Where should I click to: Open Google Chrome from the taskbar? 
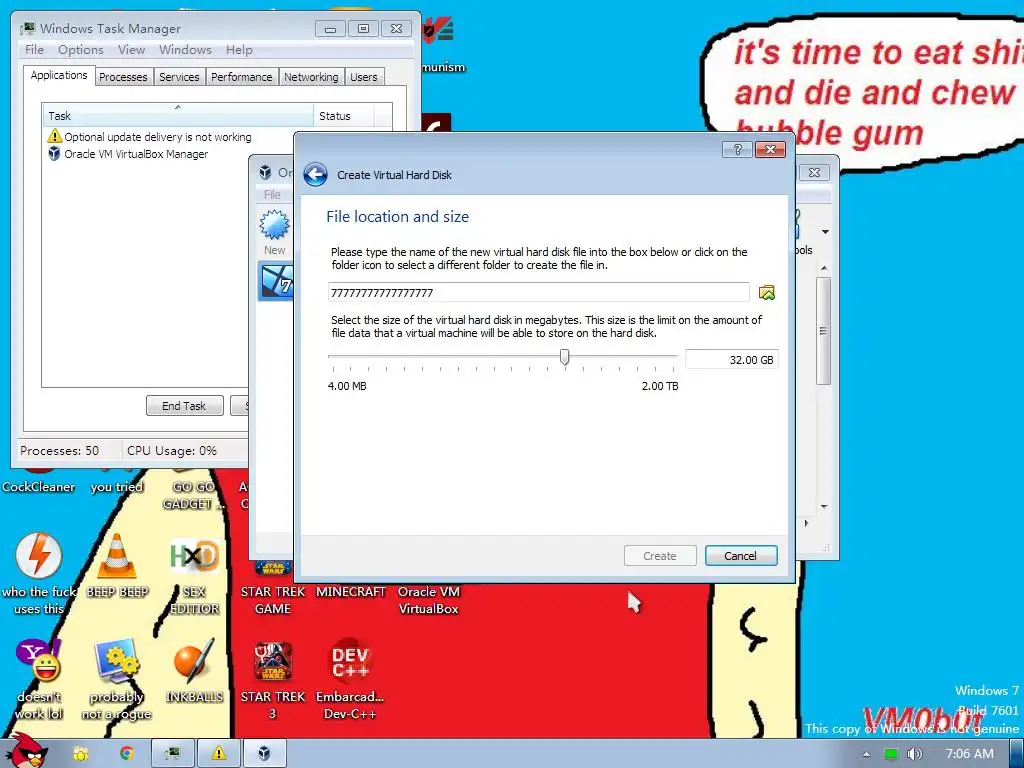(x=126, y=754)
